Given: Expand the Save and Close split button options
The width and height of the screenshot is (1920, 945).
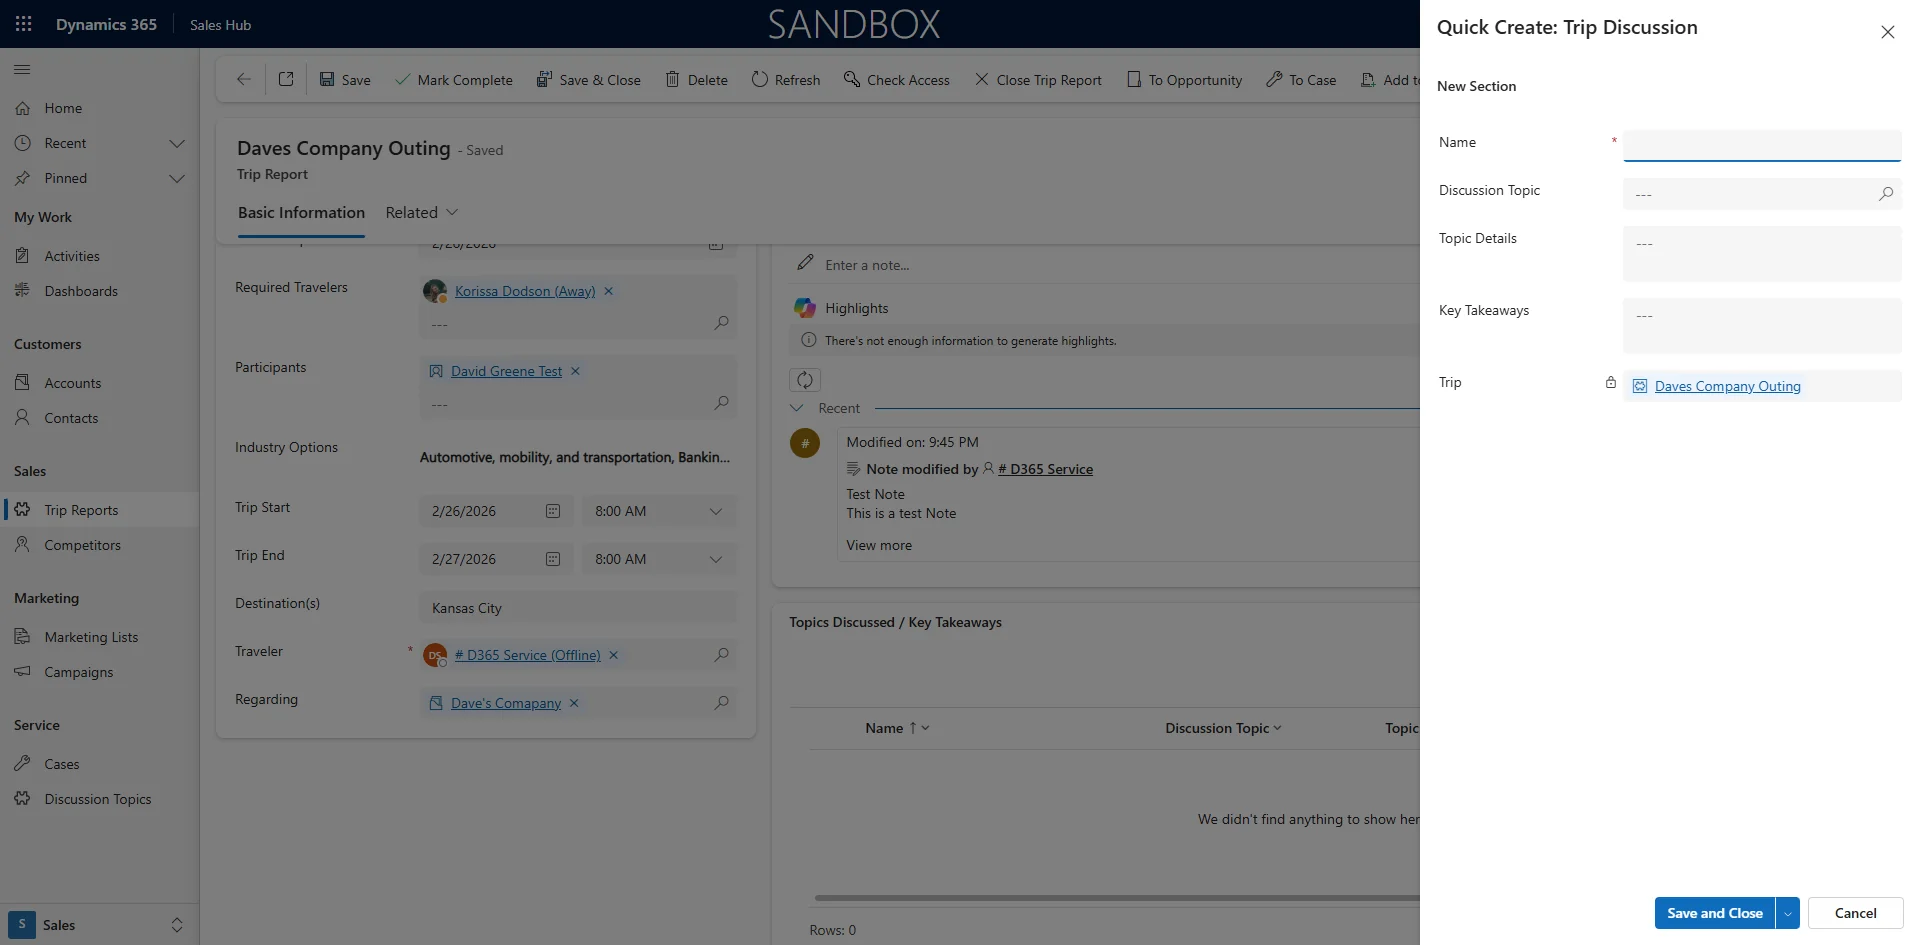Looking at the screenshot, I should pos(1787,913).
